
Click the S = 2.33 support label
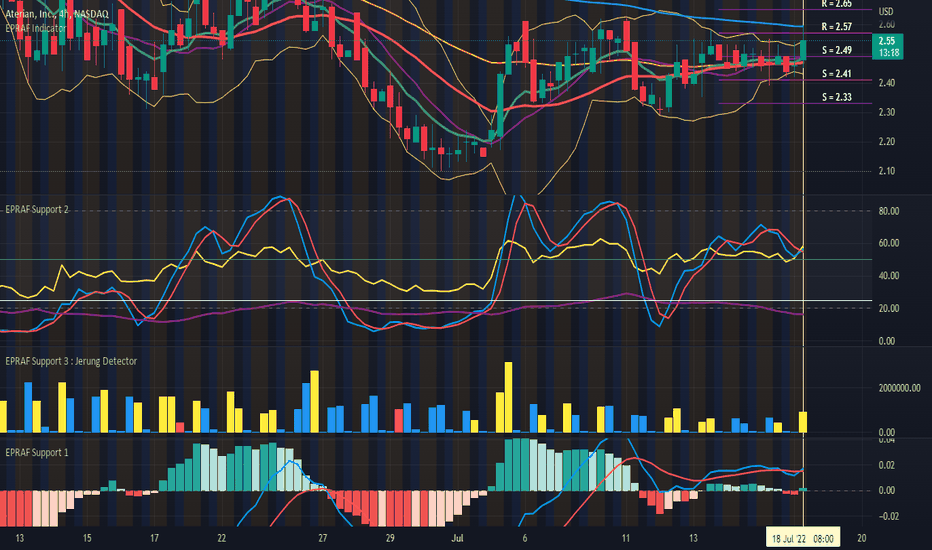(836, 97)
